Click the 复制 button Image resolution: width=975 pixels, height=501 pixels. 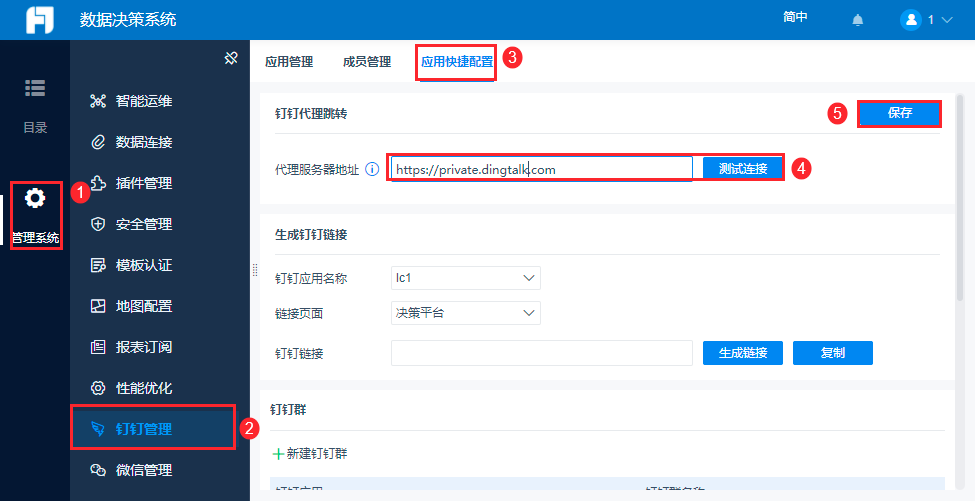(x=833, y=353)
